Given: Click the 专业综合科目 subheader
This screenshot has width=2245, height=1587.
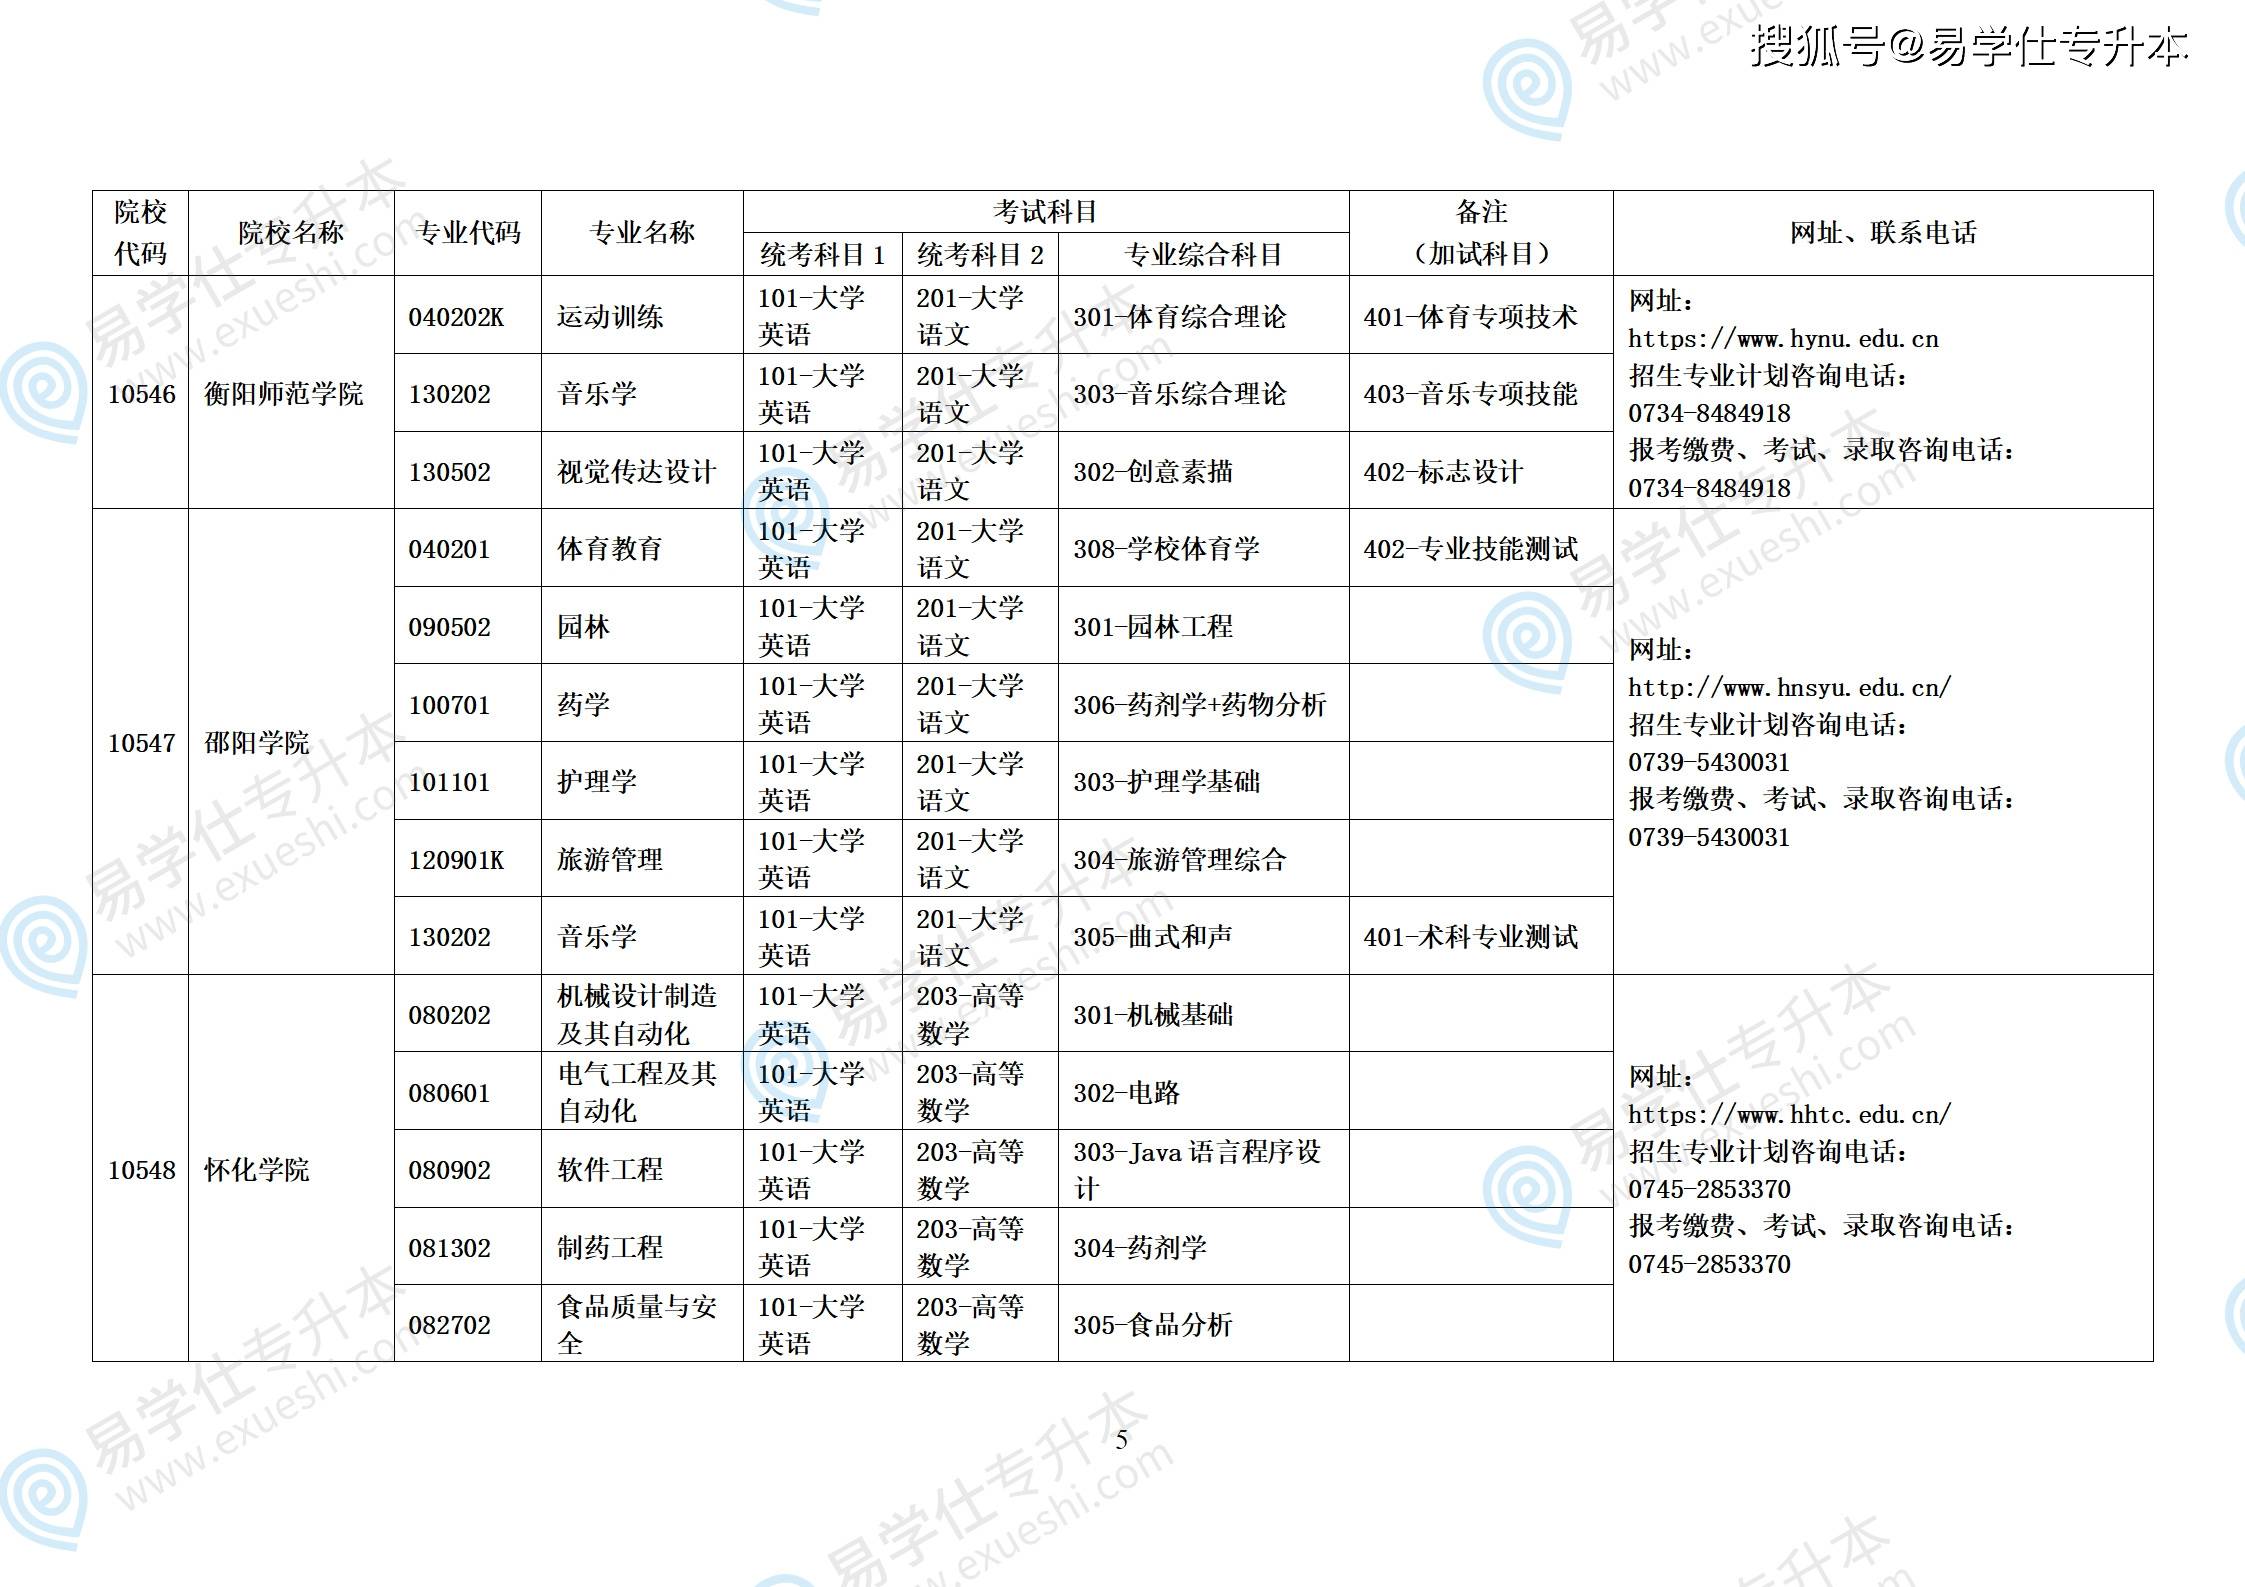Looking at the screenshot, I should click(1204, 255).
